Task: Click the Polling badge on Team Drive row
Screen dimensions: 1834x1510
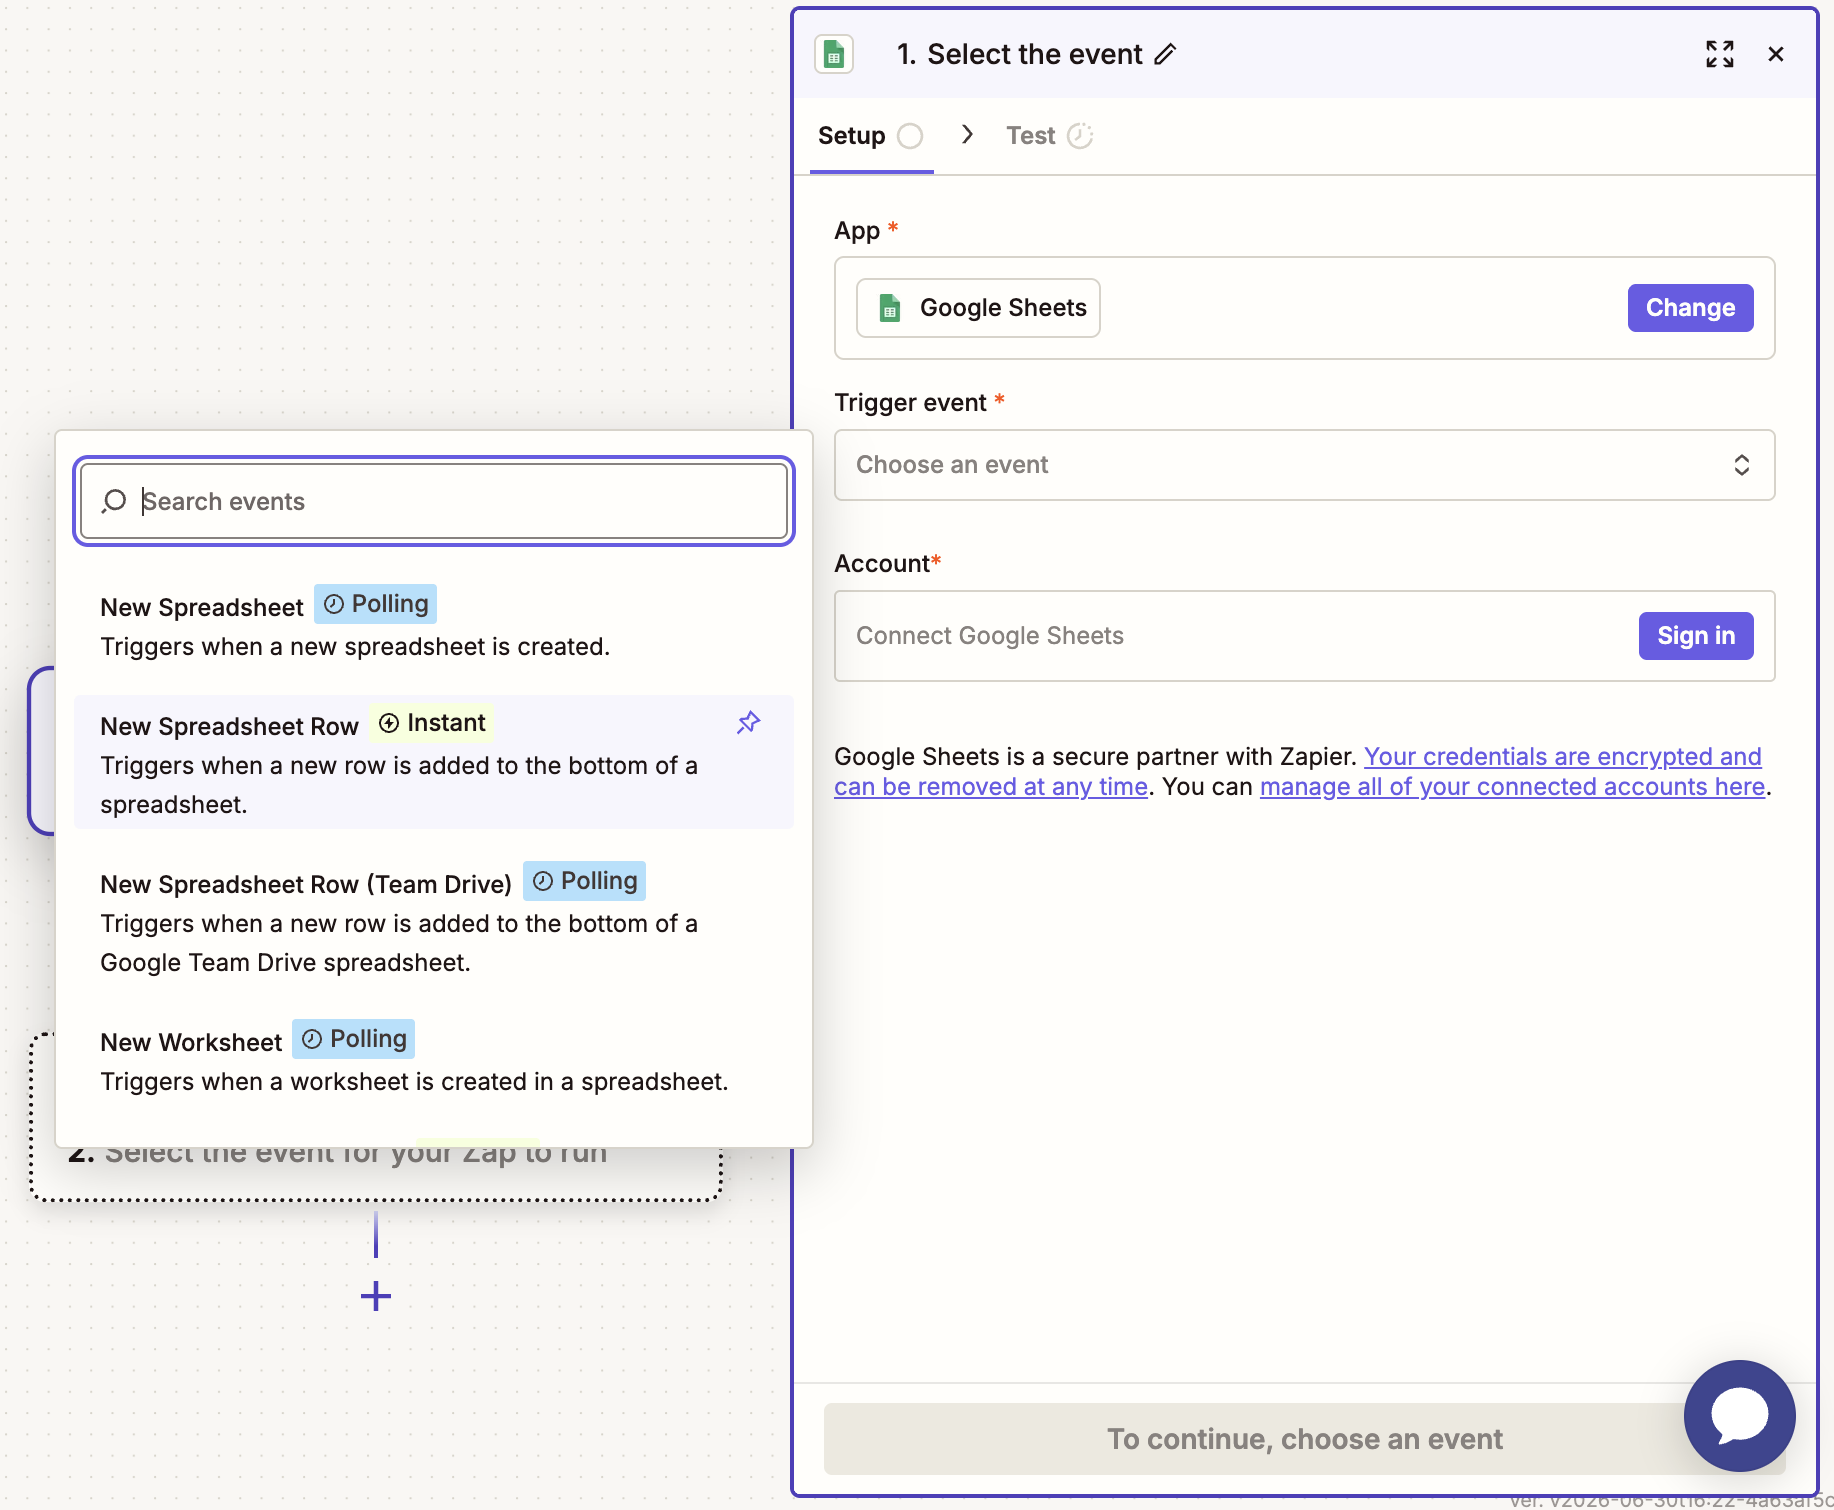Action: [x=585, y=881]
